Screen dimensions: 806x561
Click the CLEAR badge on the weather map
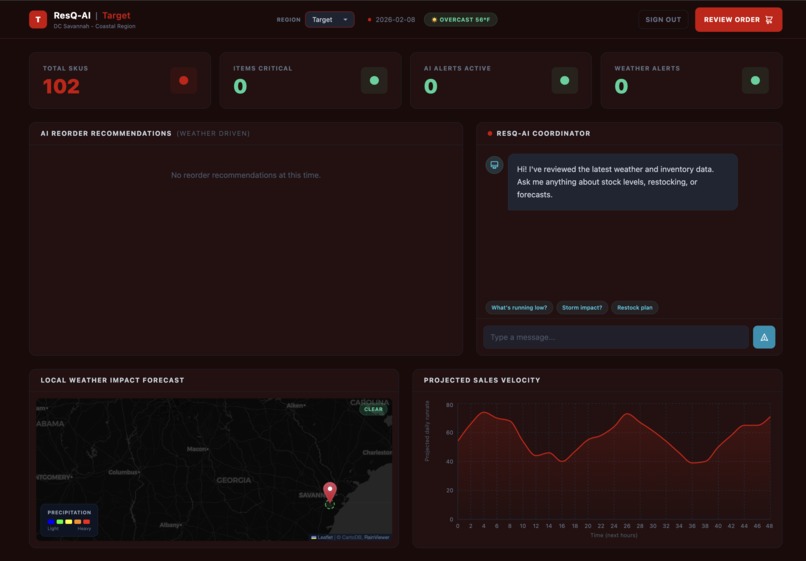point(373,409)
